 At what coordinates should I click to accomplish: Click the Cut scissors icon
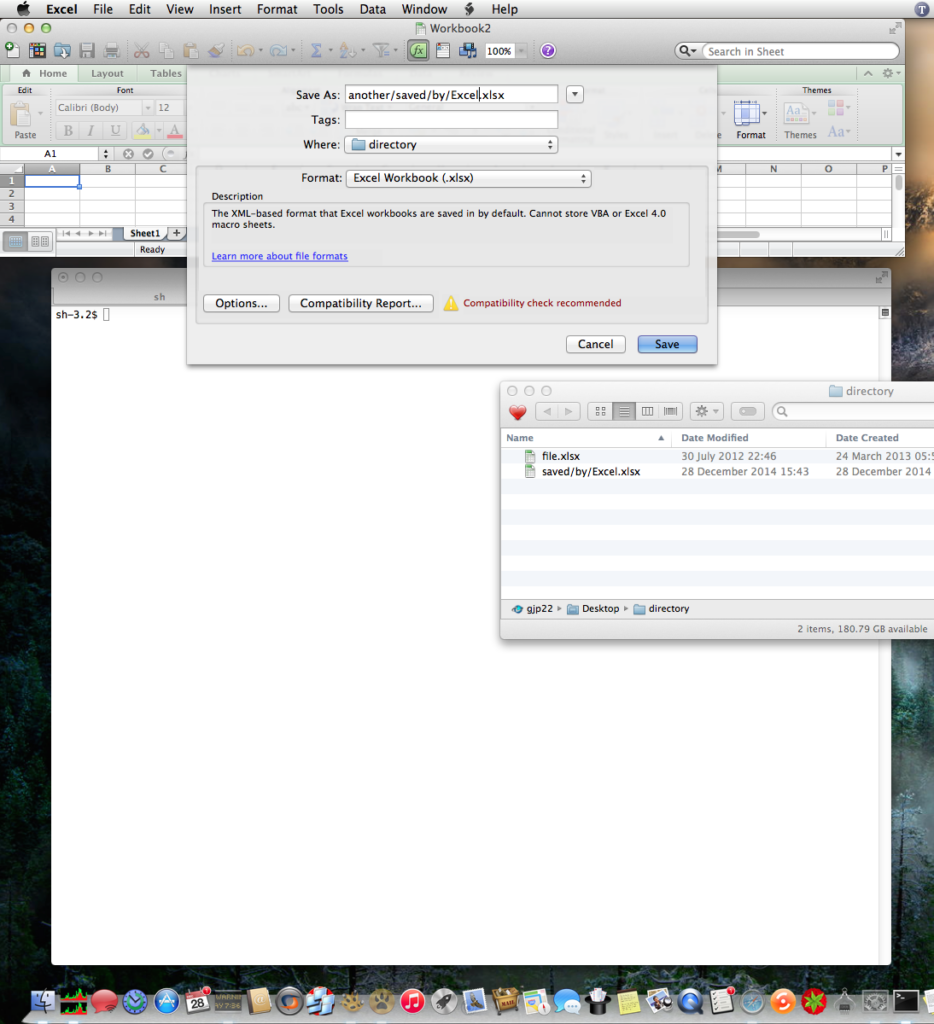coord(141,50)
